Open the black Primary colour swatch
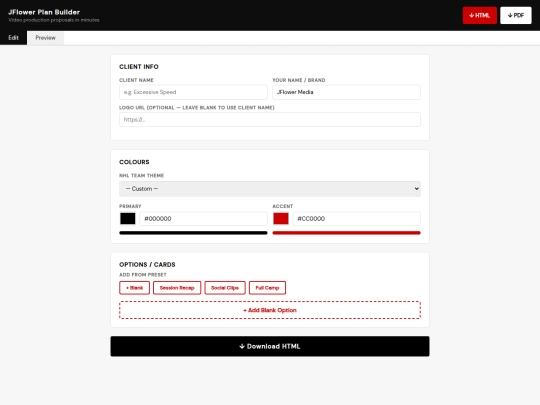Screen dimensions: 540x405 (128, 219)
